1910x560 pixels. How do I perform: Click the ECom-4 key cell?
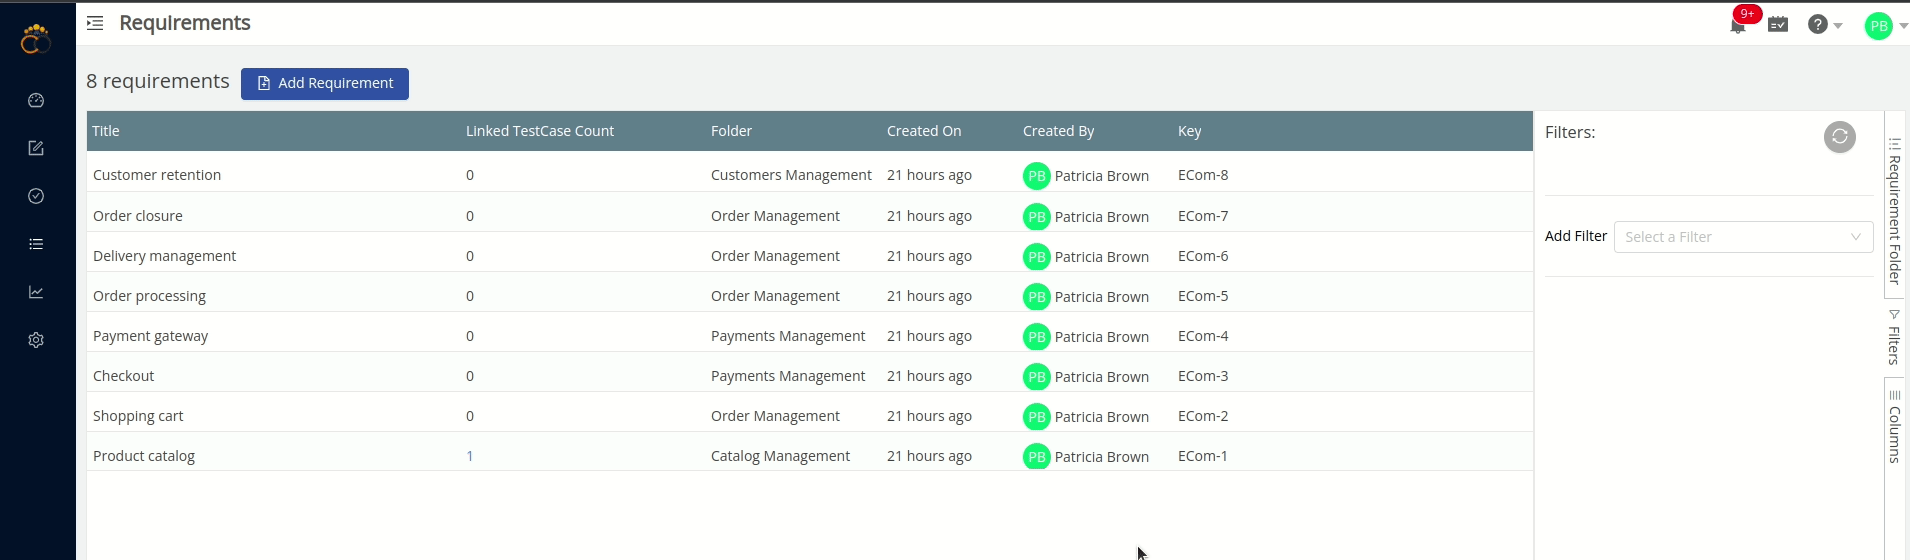pyautogui.click(x=1203, y=336)
